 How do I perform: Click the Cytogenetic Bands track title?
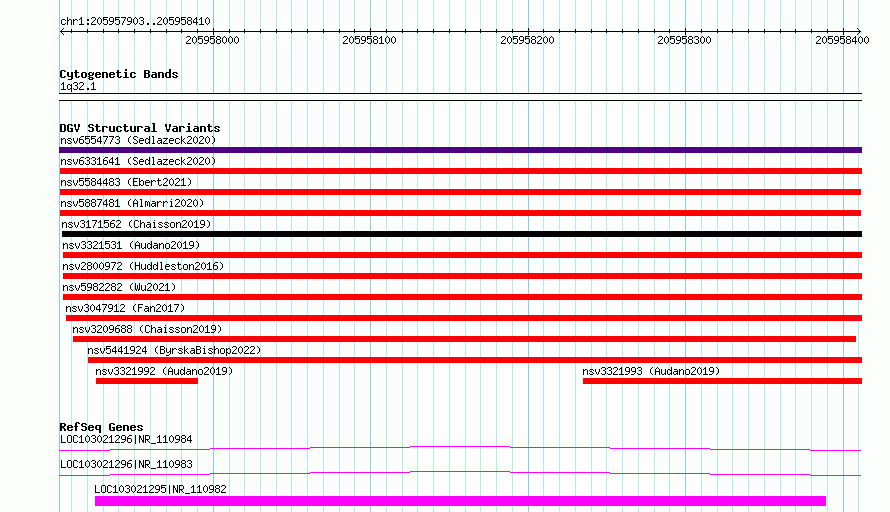(x=119, y=74)
